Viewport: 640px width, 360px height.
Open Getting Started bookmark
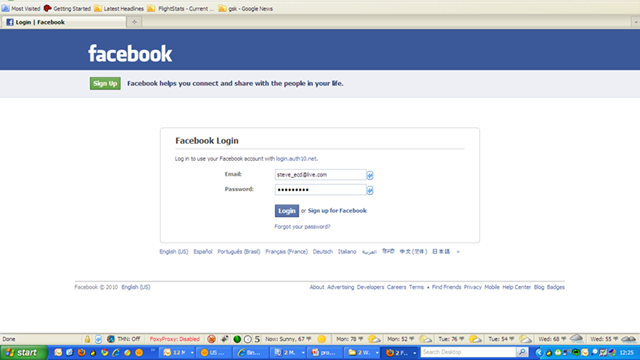[67, 8]
